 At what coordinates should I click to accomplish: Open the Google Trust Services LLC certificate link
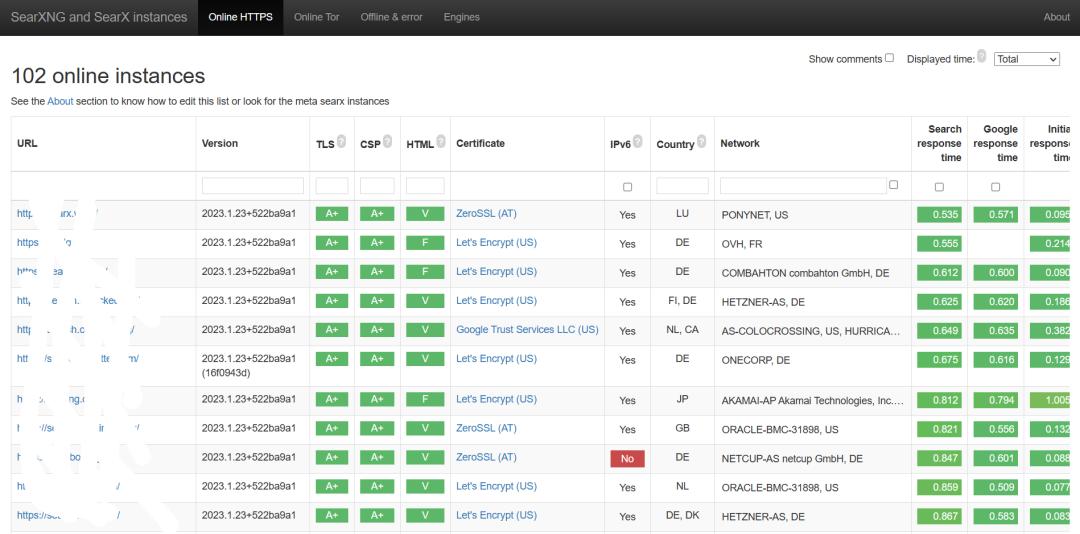coord(527,330)
